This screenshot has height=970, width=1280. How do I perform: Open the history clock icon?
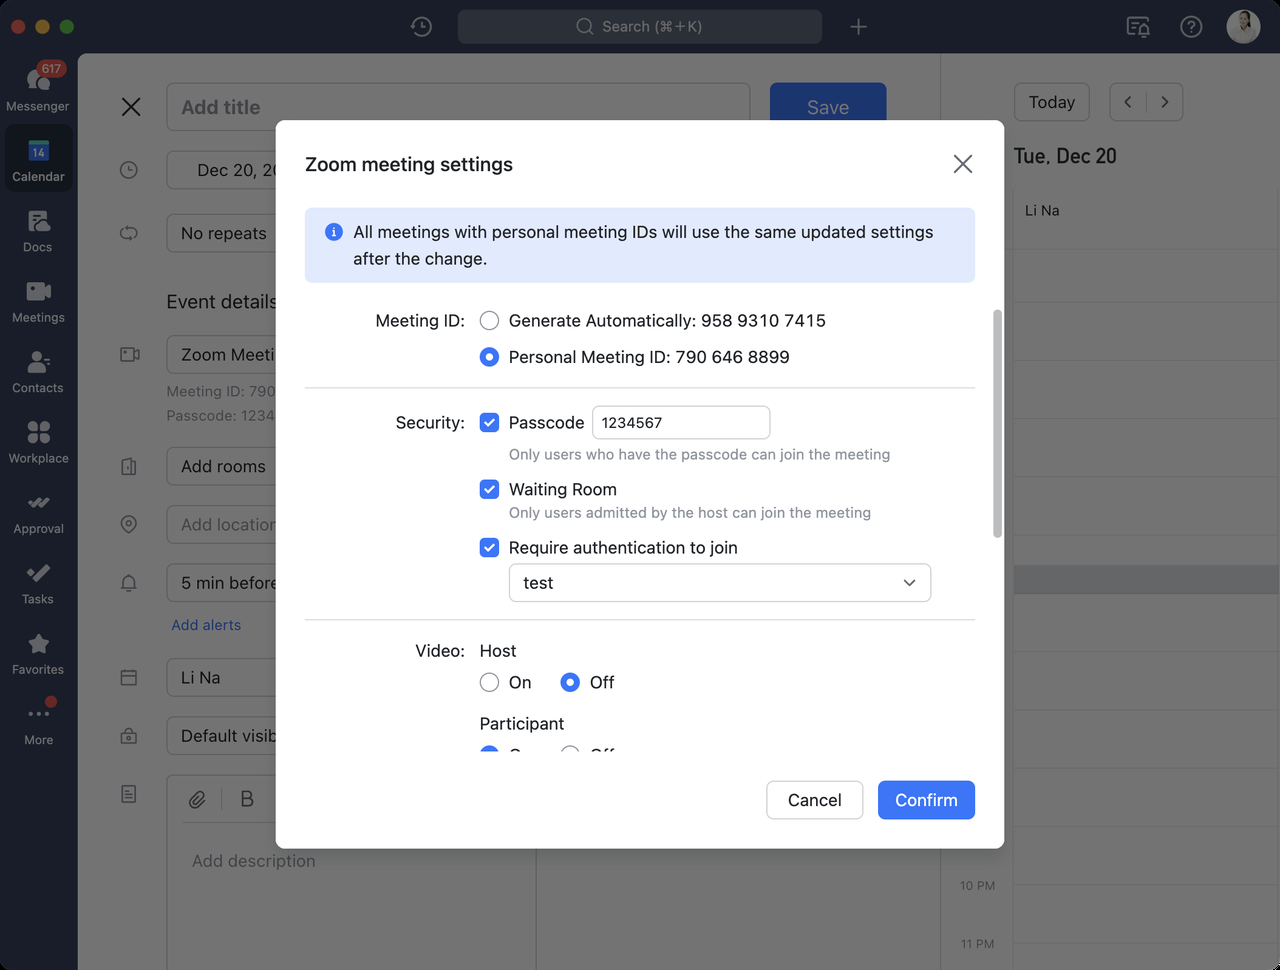pyautogui.click(x=421, y=27)
